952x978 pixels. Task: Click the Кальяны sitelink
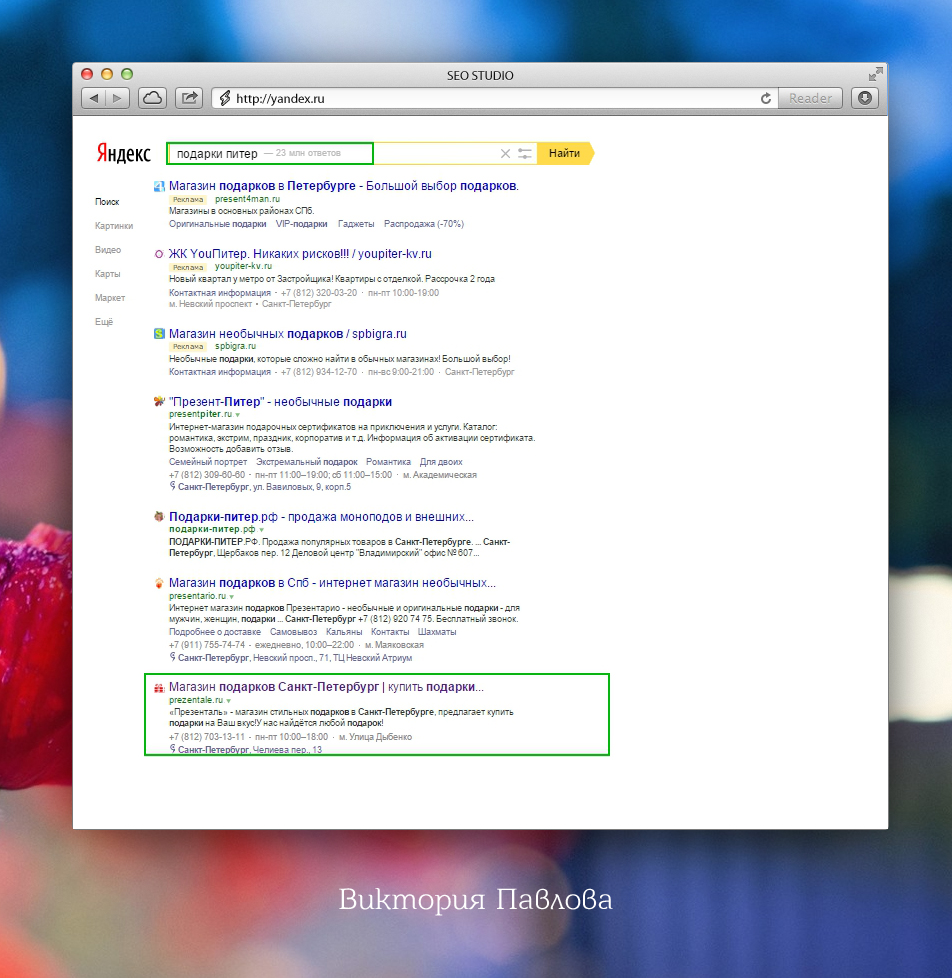point(344,632)
